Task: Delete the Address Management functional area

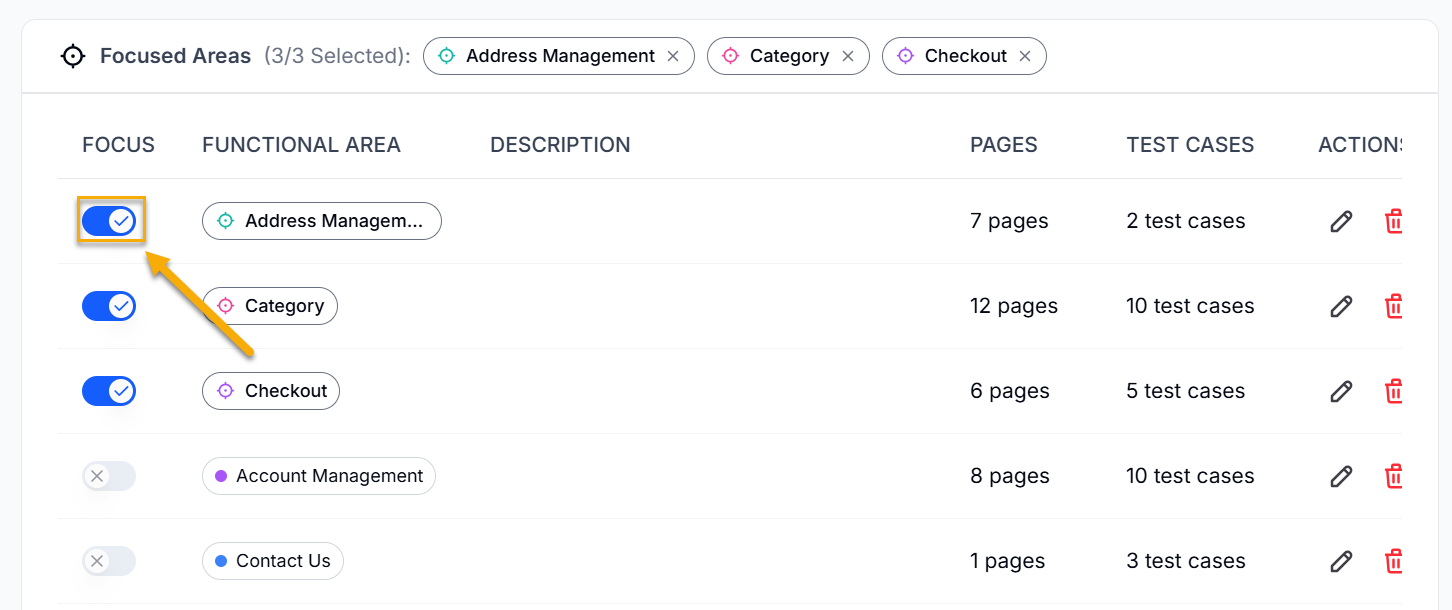Action: pos(1393,221)
